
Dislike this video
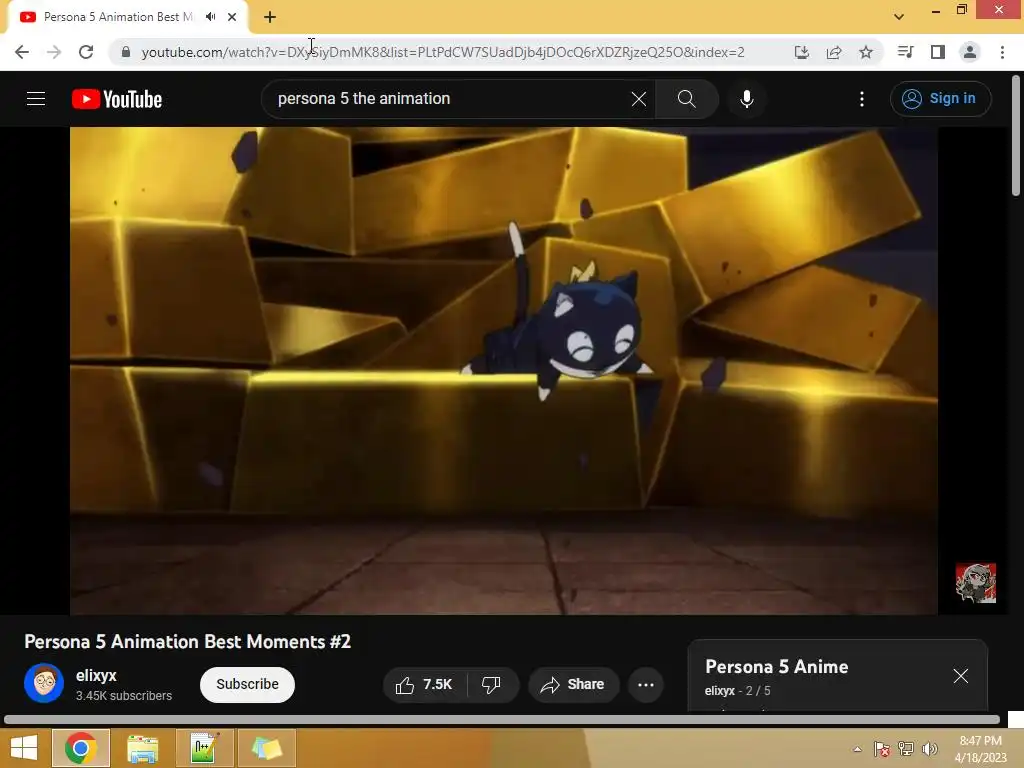pos(492,684)
